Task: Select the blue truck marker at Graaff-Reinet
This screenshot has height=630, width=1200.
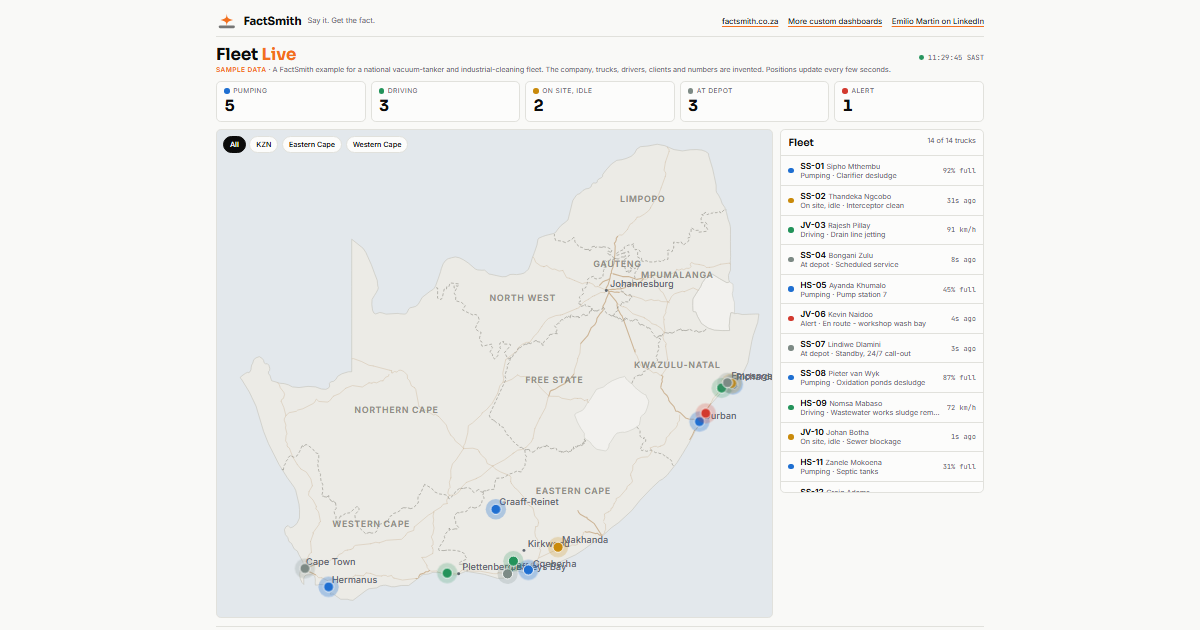Action: [496, 509]
